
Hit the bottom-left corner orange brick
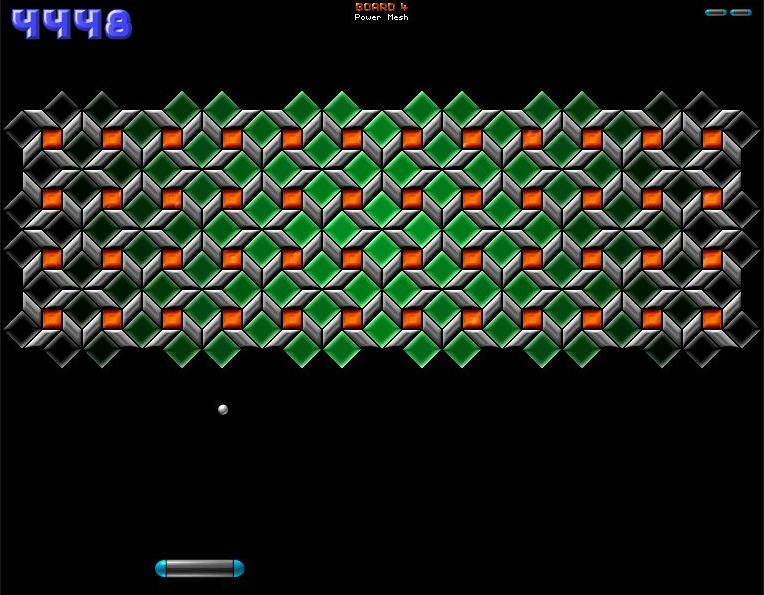[52, 318]
